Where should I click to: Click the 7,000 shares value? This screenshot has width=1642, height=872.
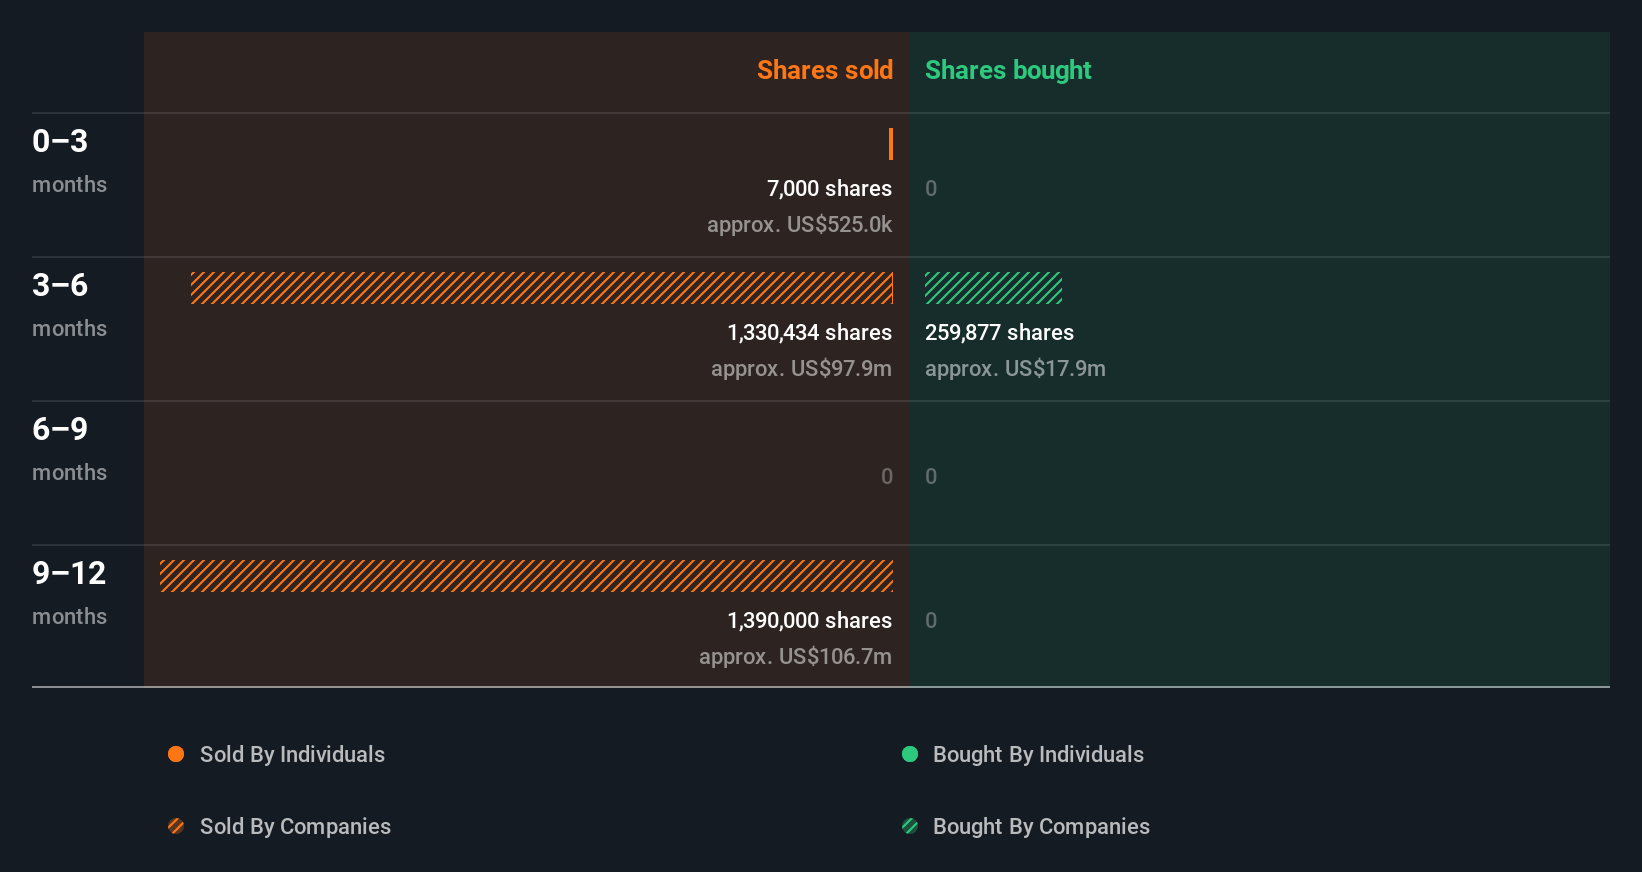(x=829, y=188)
